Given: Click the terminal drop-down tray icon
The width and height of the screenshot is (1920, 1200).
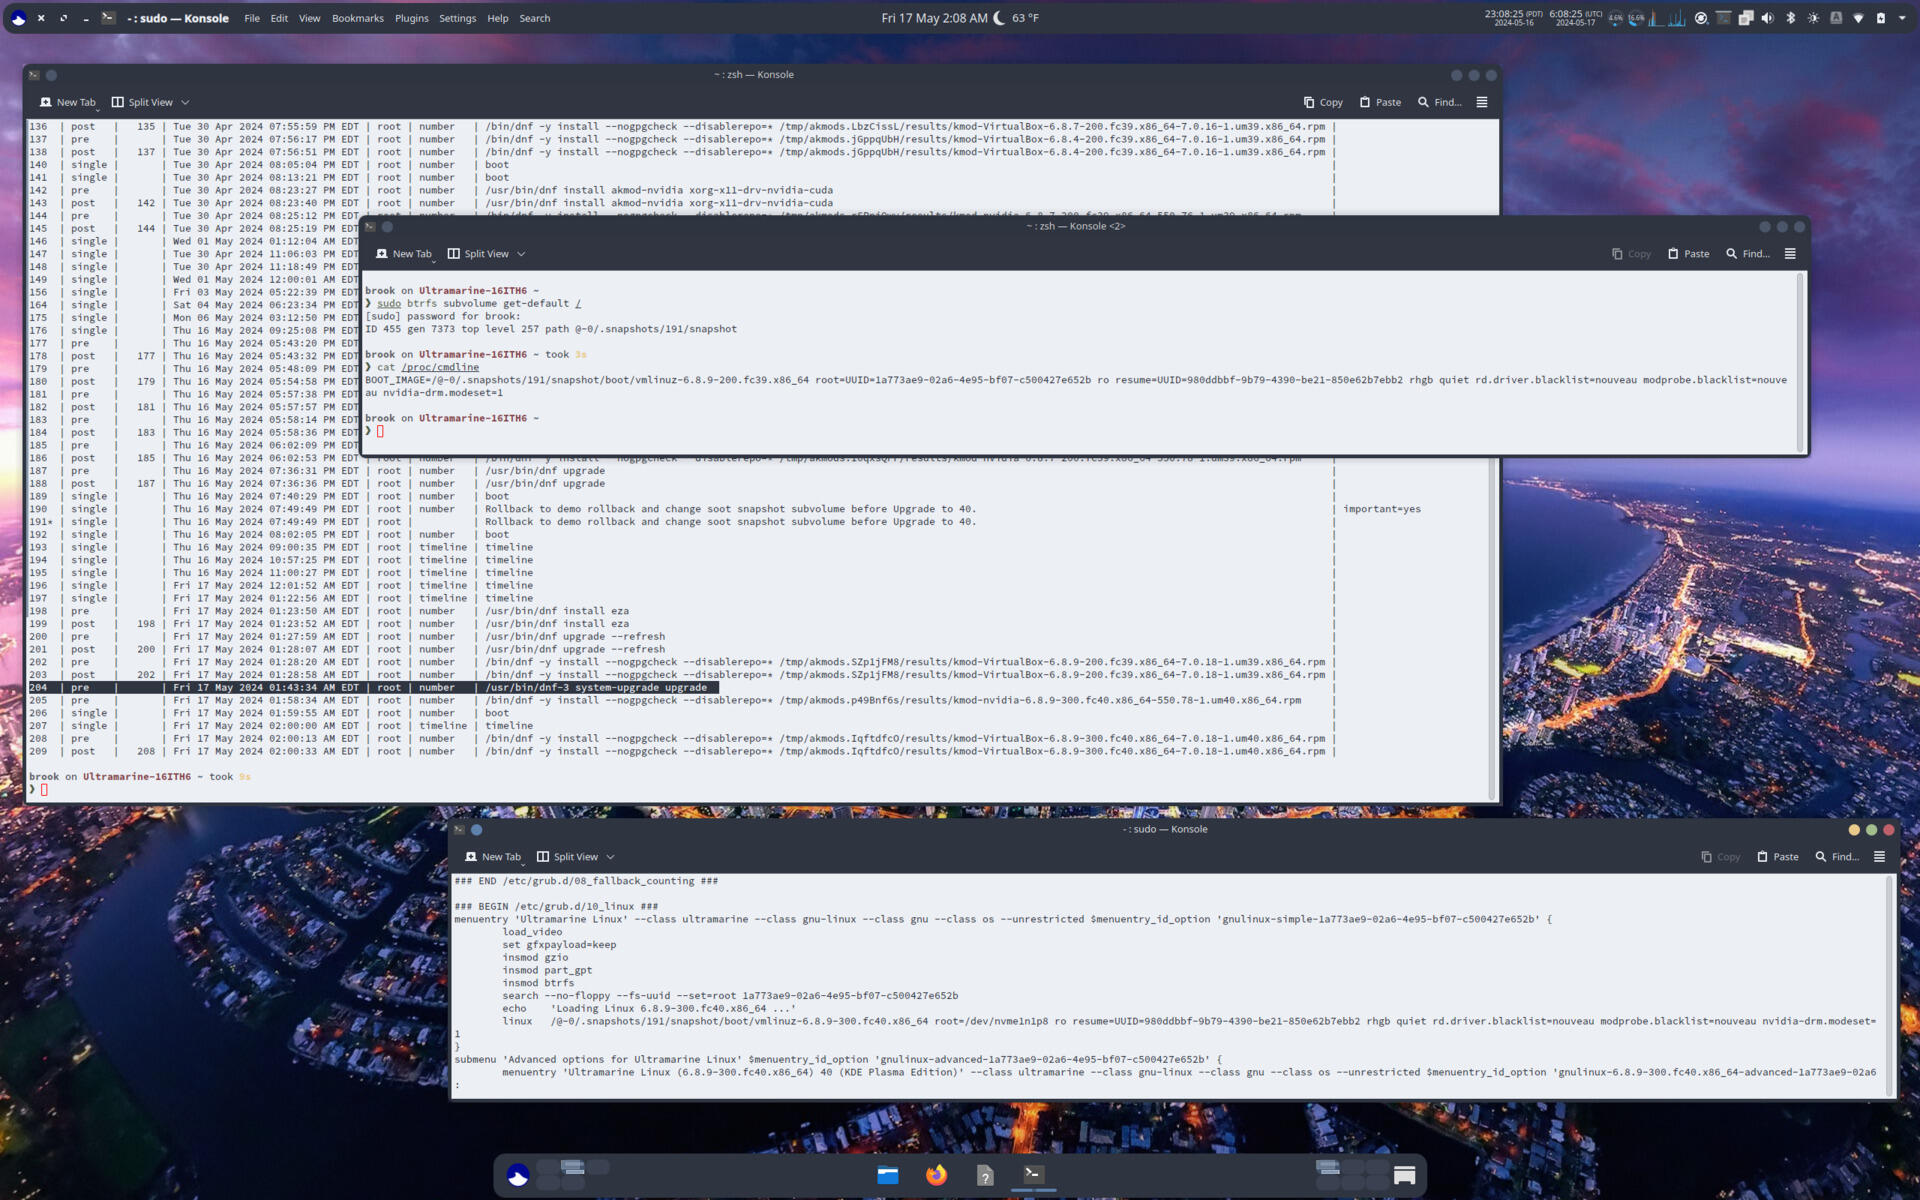Looking at the screenshot, I should (1723, 18).
